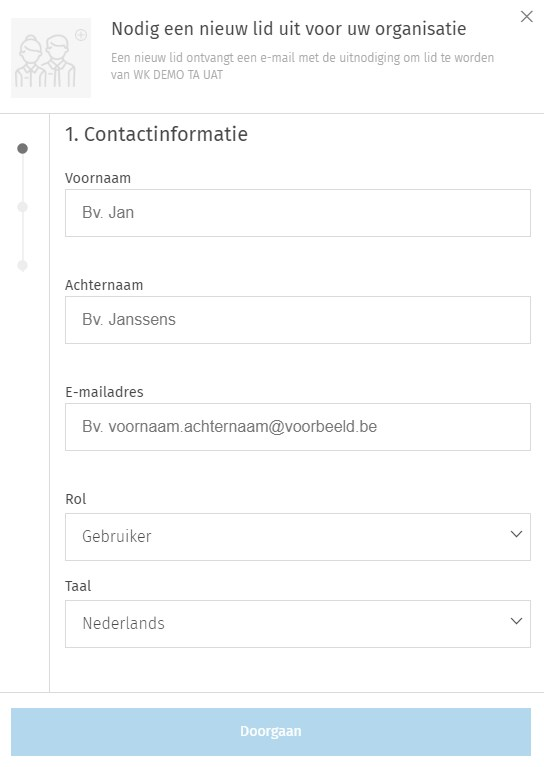Screen dimensions: 544x767
Task: Jump to the second step dot
Action: point(23,207)
